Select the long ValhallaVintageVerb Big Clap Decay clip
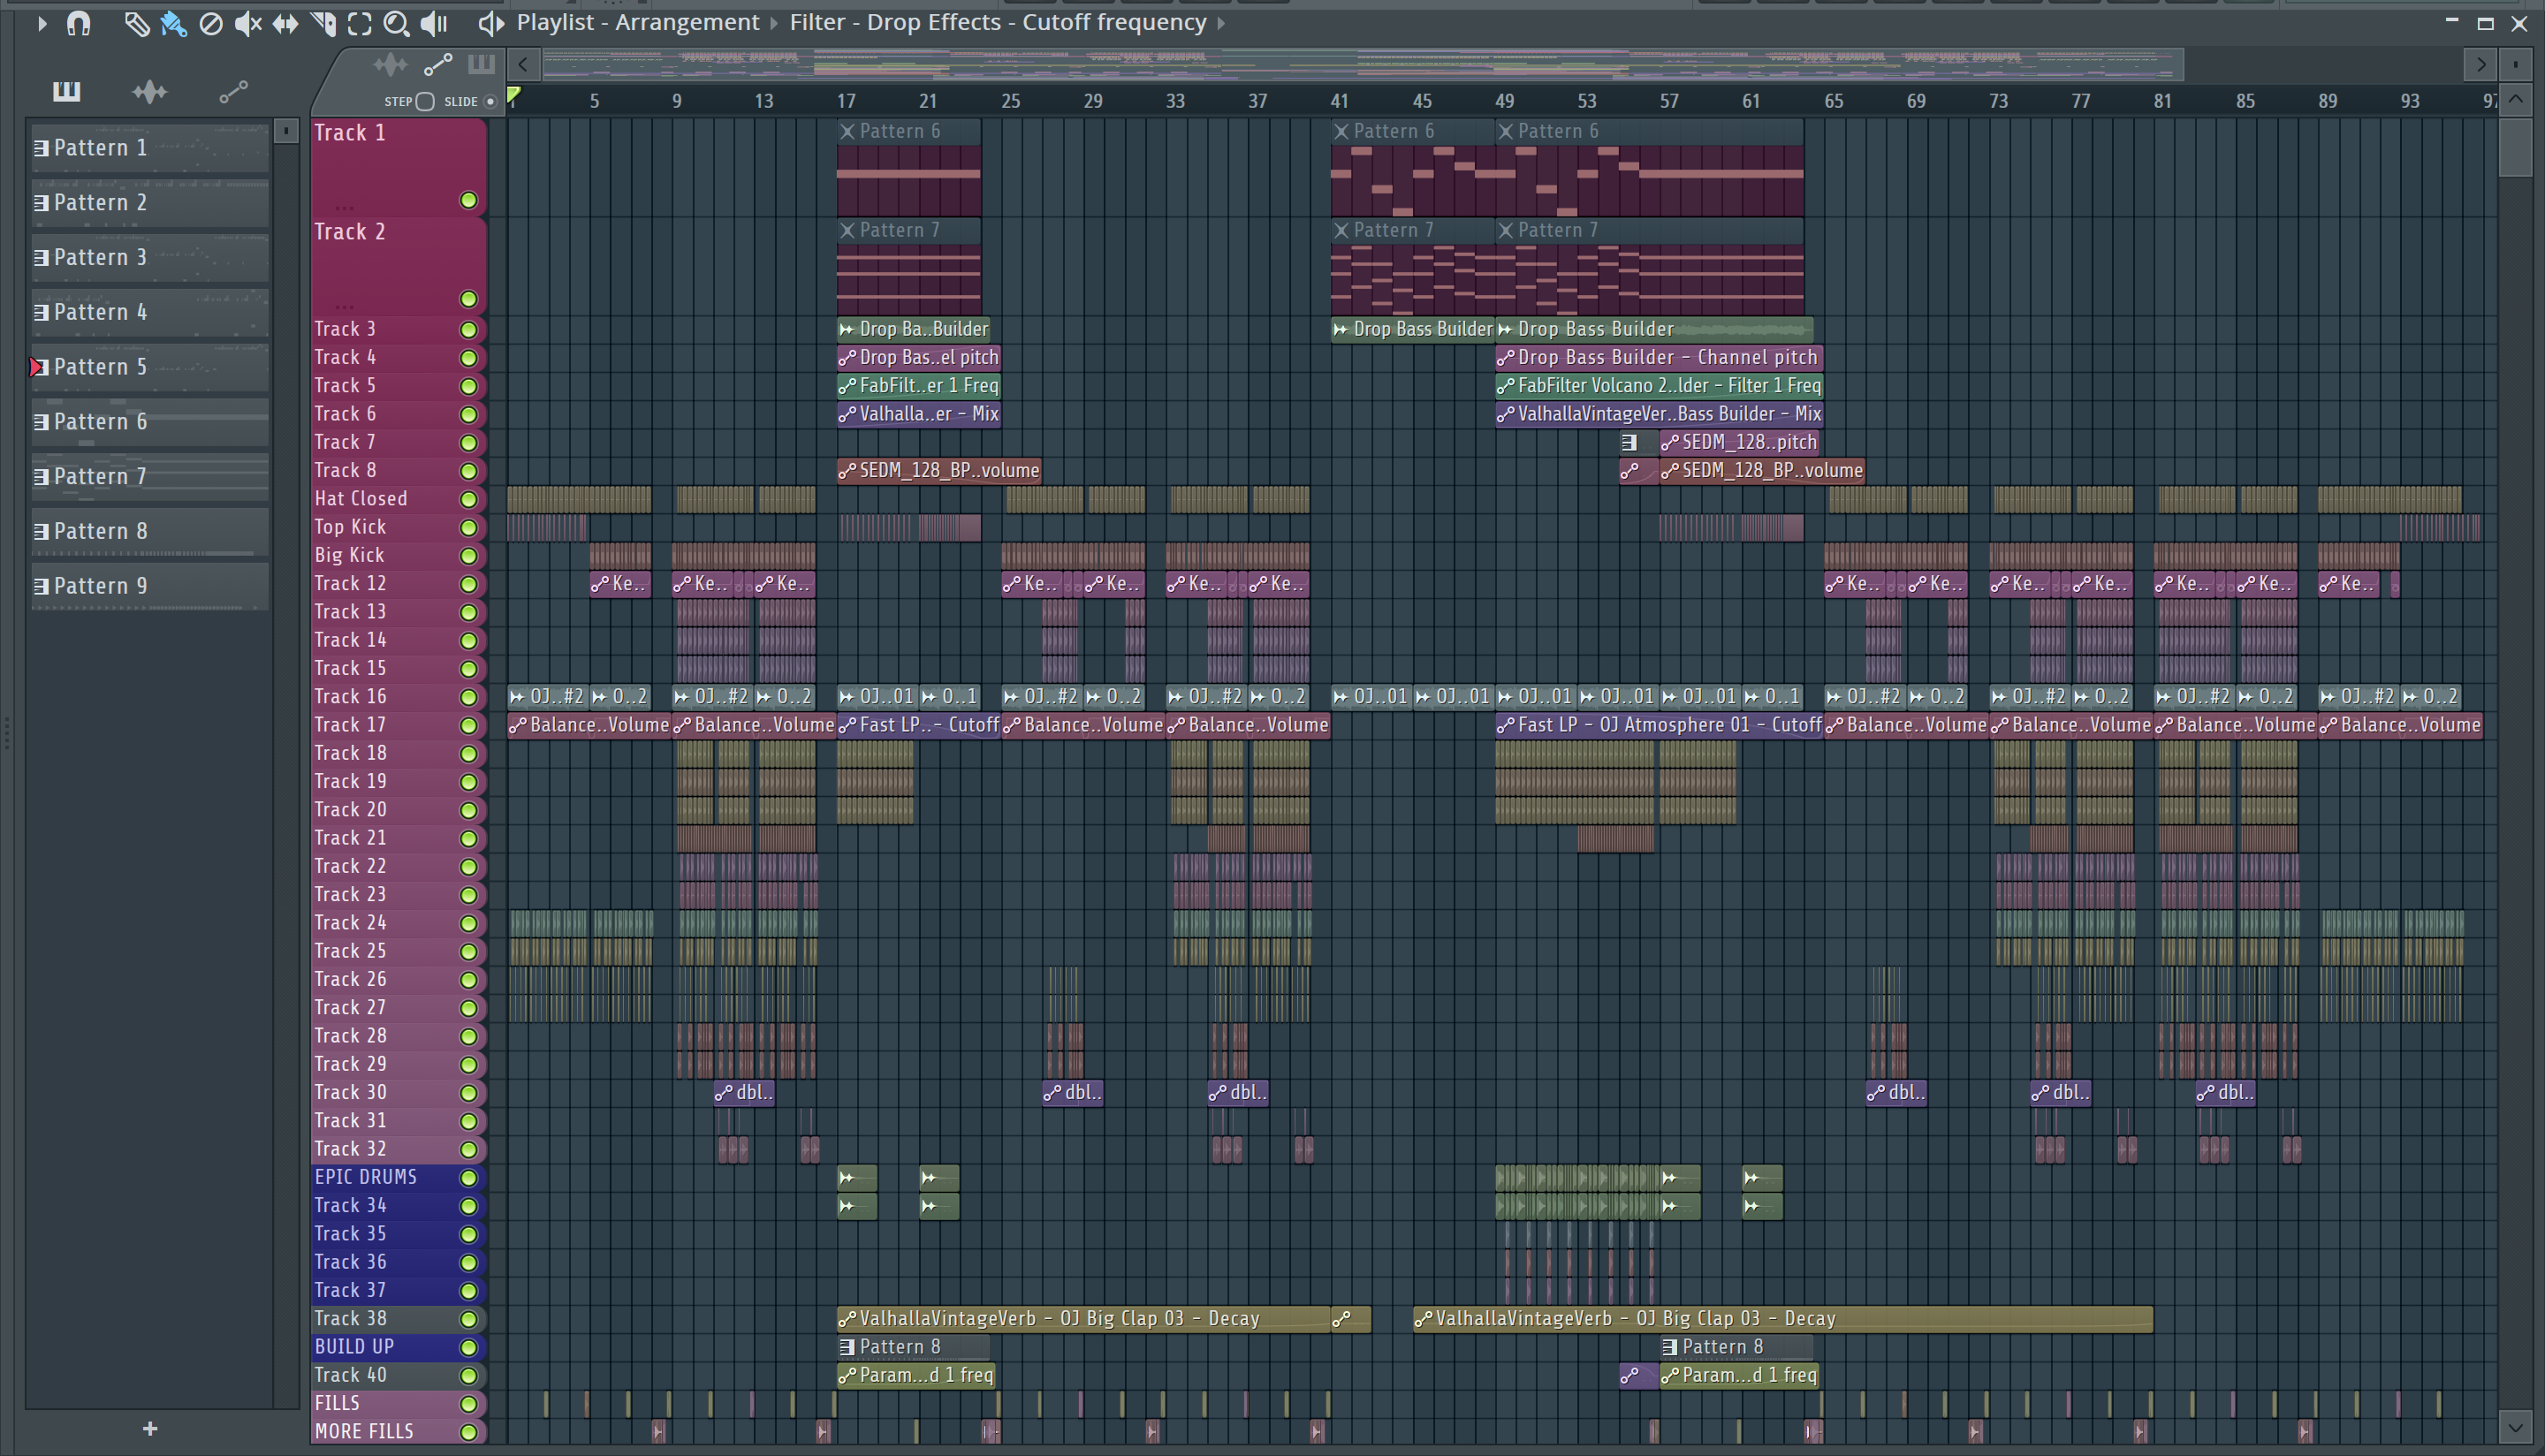This screenshot has height=1456, width=2545. (x=1783, y=1319)
